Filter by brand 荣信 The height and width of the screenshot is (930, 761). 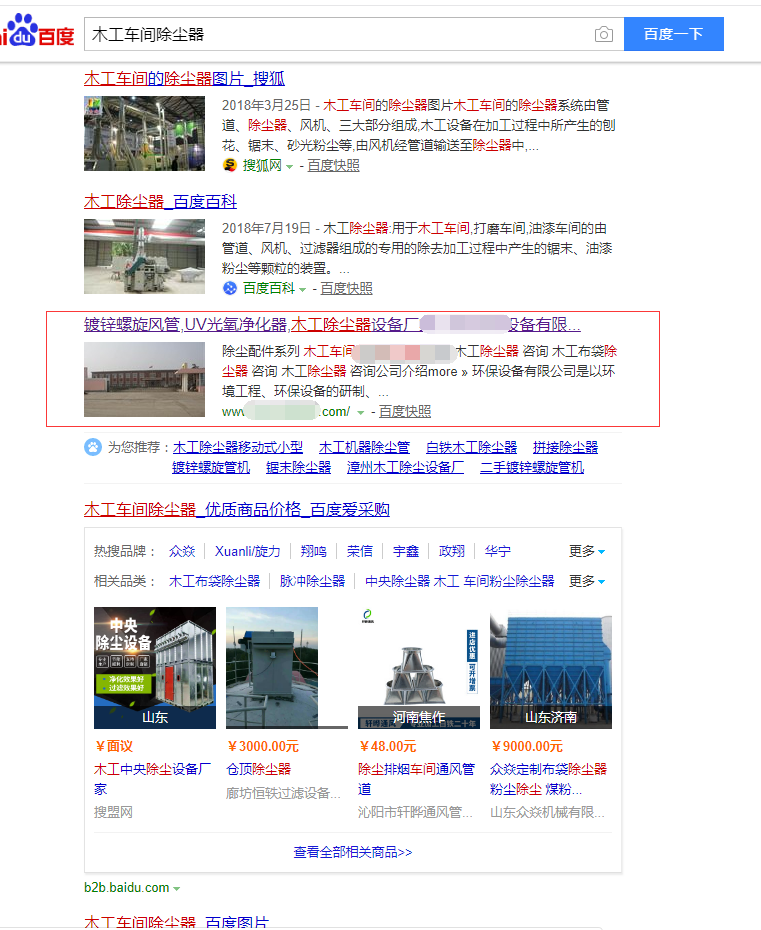(x=360, y=551)
